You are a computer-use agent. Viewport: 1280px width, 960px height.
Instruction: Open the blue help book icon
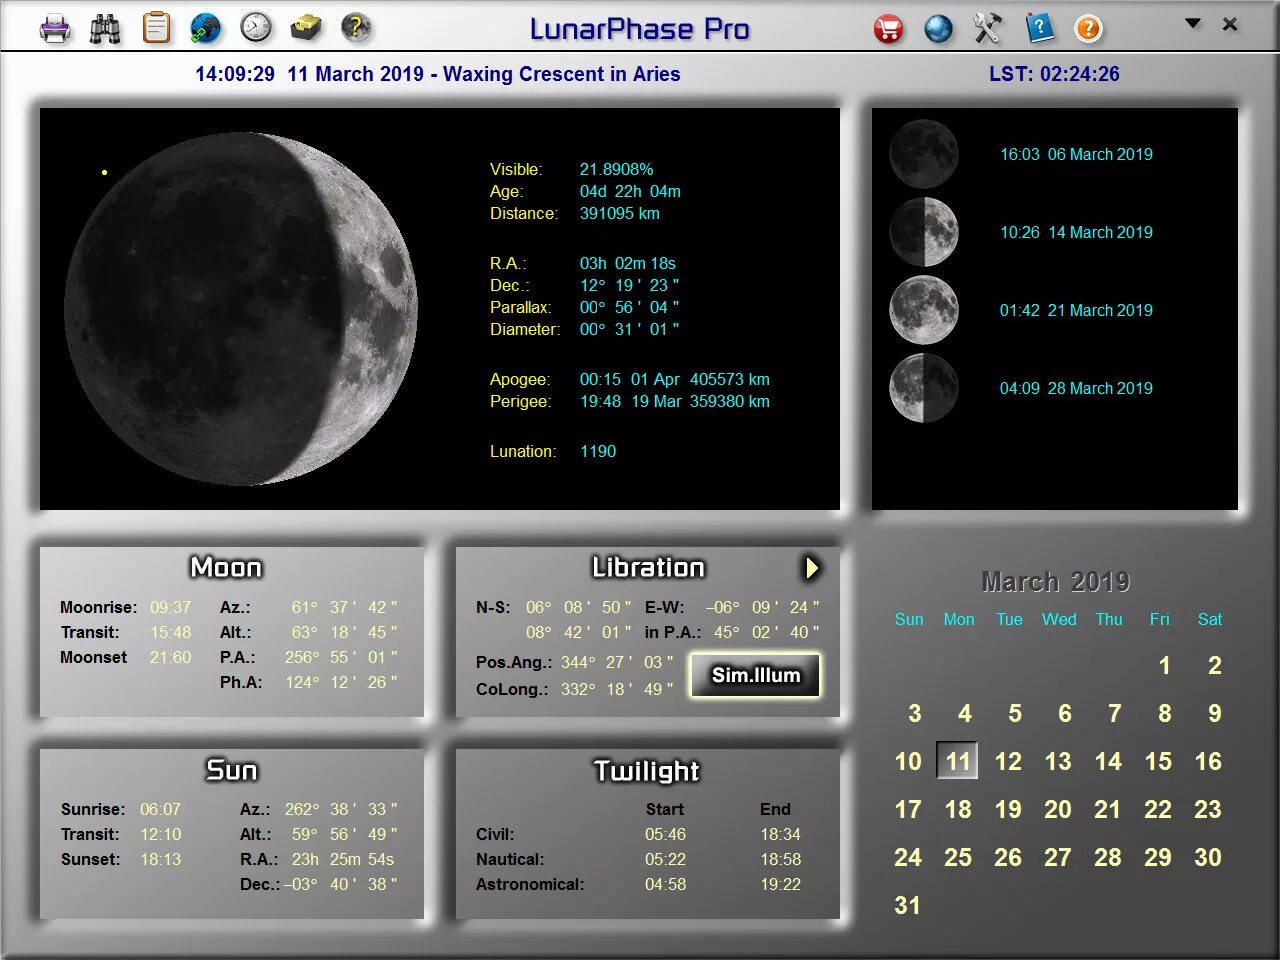(x=1039, y=28)
